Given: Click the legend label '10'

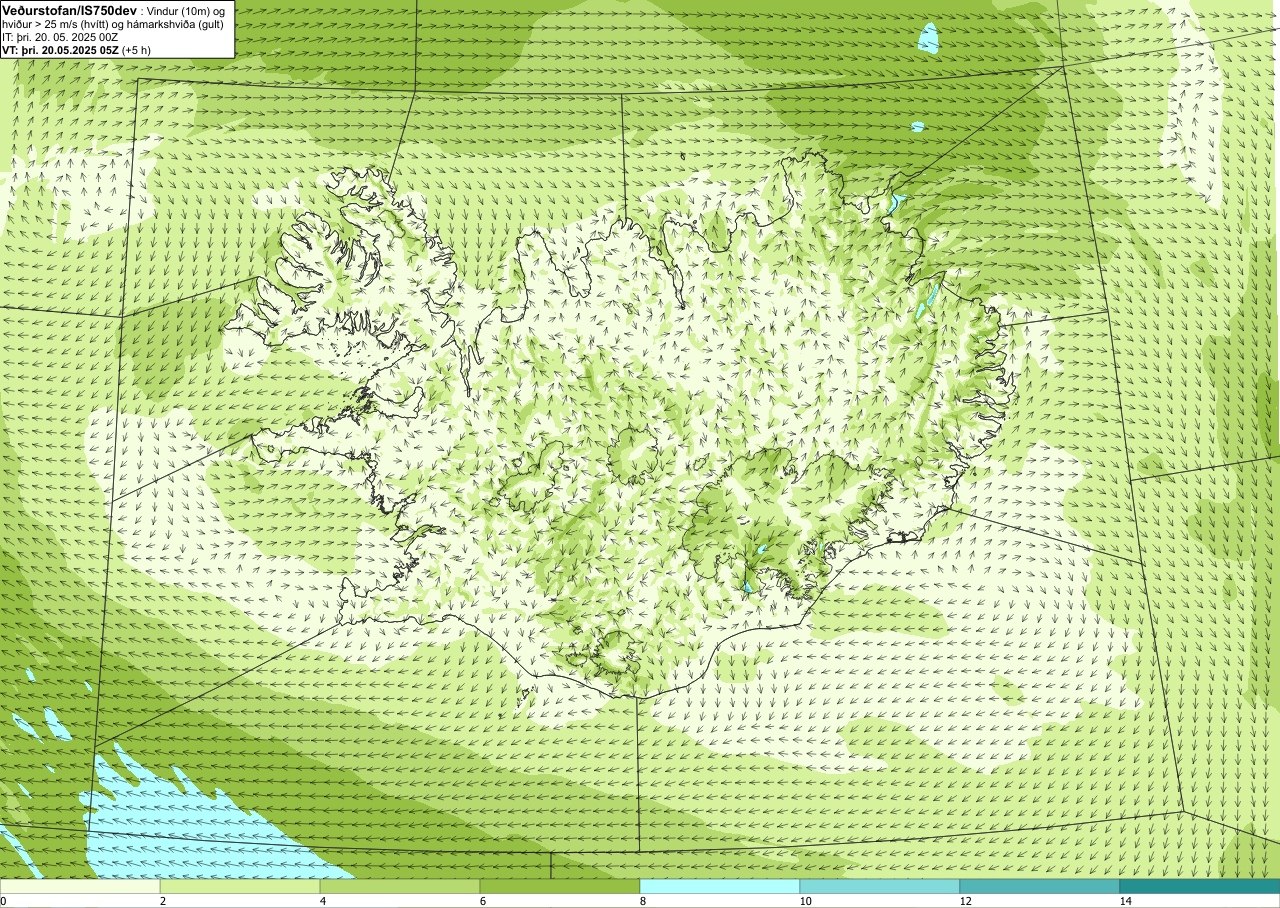Looking at the screenshot, I should pos(805,901).
